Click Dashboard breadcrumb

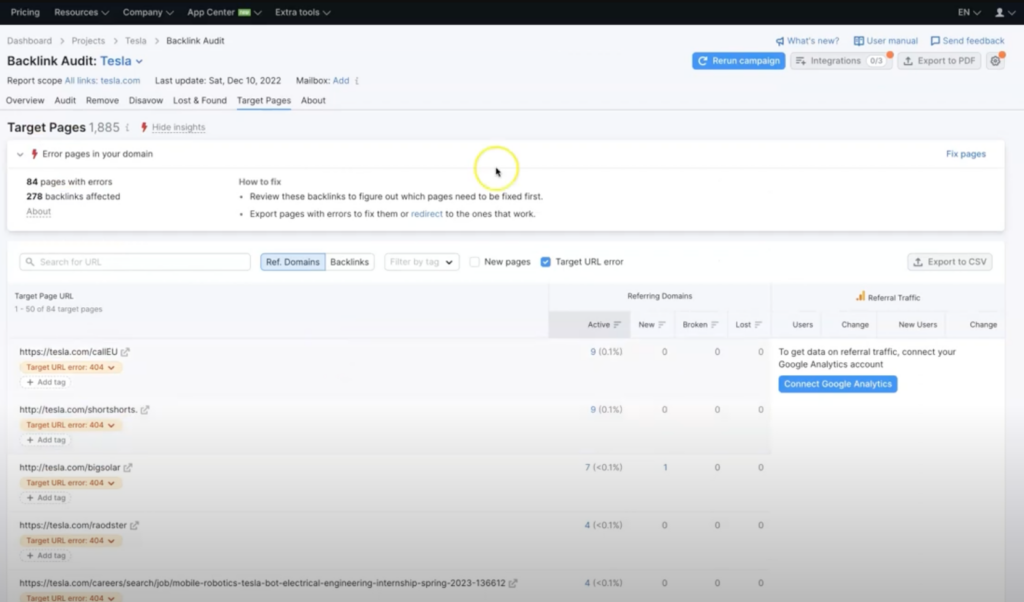29,40
